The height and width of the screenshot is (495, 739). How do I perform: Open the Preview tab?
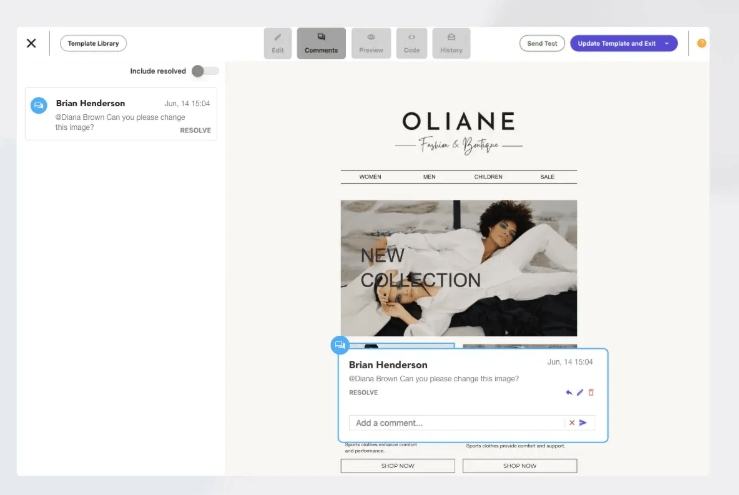point(371,43)
